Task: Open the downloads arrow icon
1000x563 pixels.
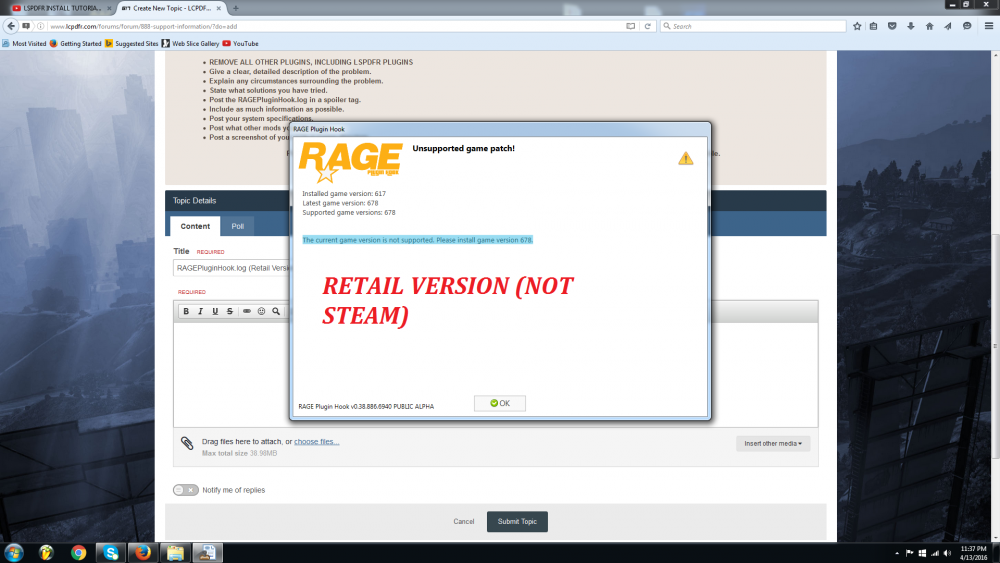Action: (911, 26)
